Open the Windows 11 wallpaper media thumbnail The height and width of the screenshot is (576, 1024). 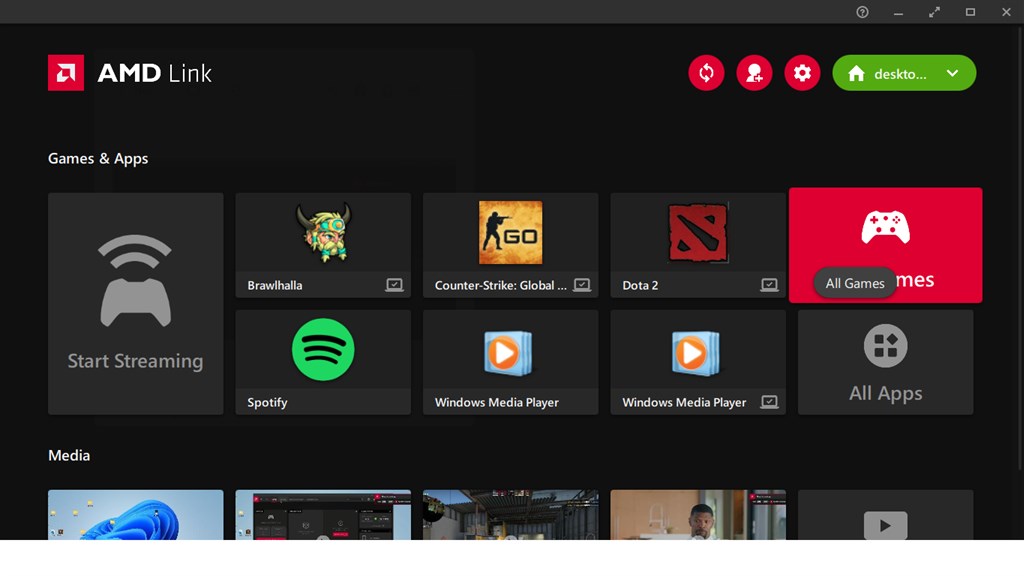point(136,515)
